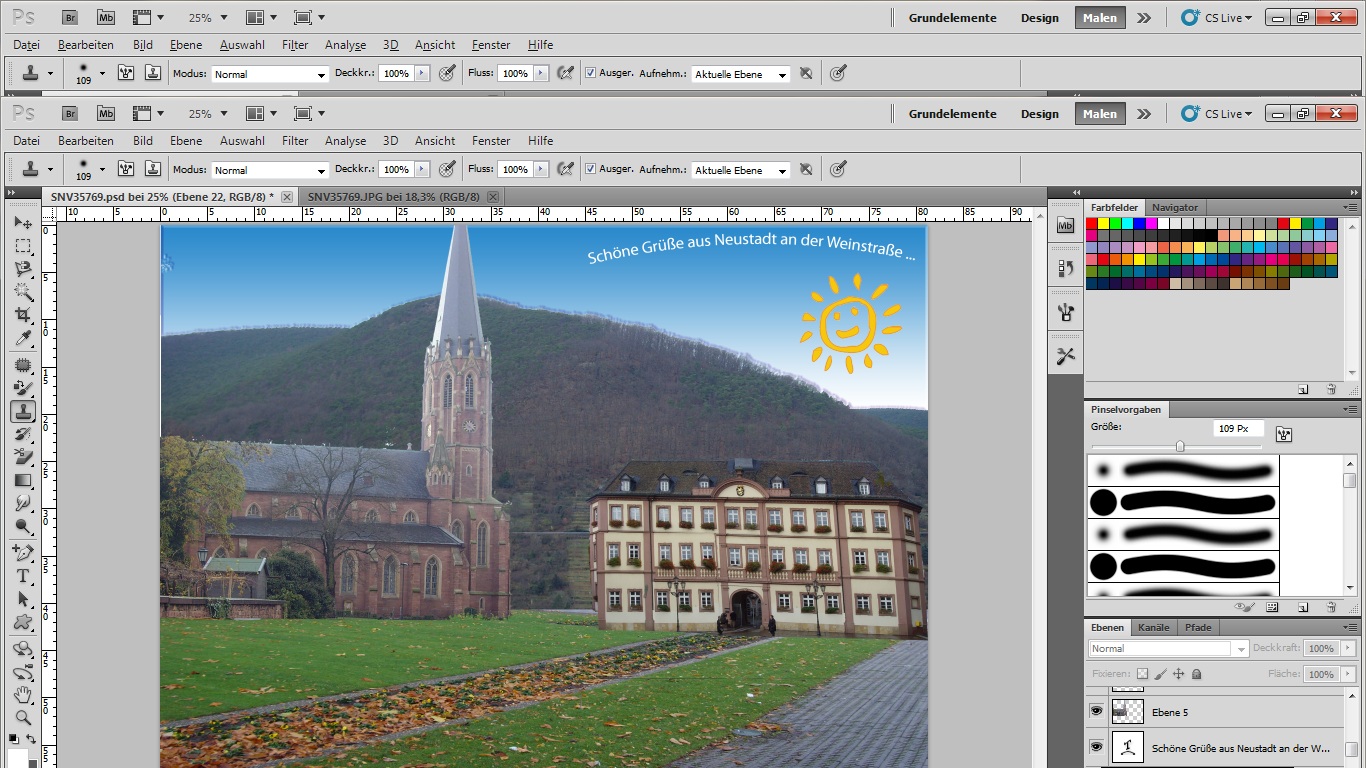Switch to the Navigator tab
The image size is (1366, 768).
(1174, 208)
